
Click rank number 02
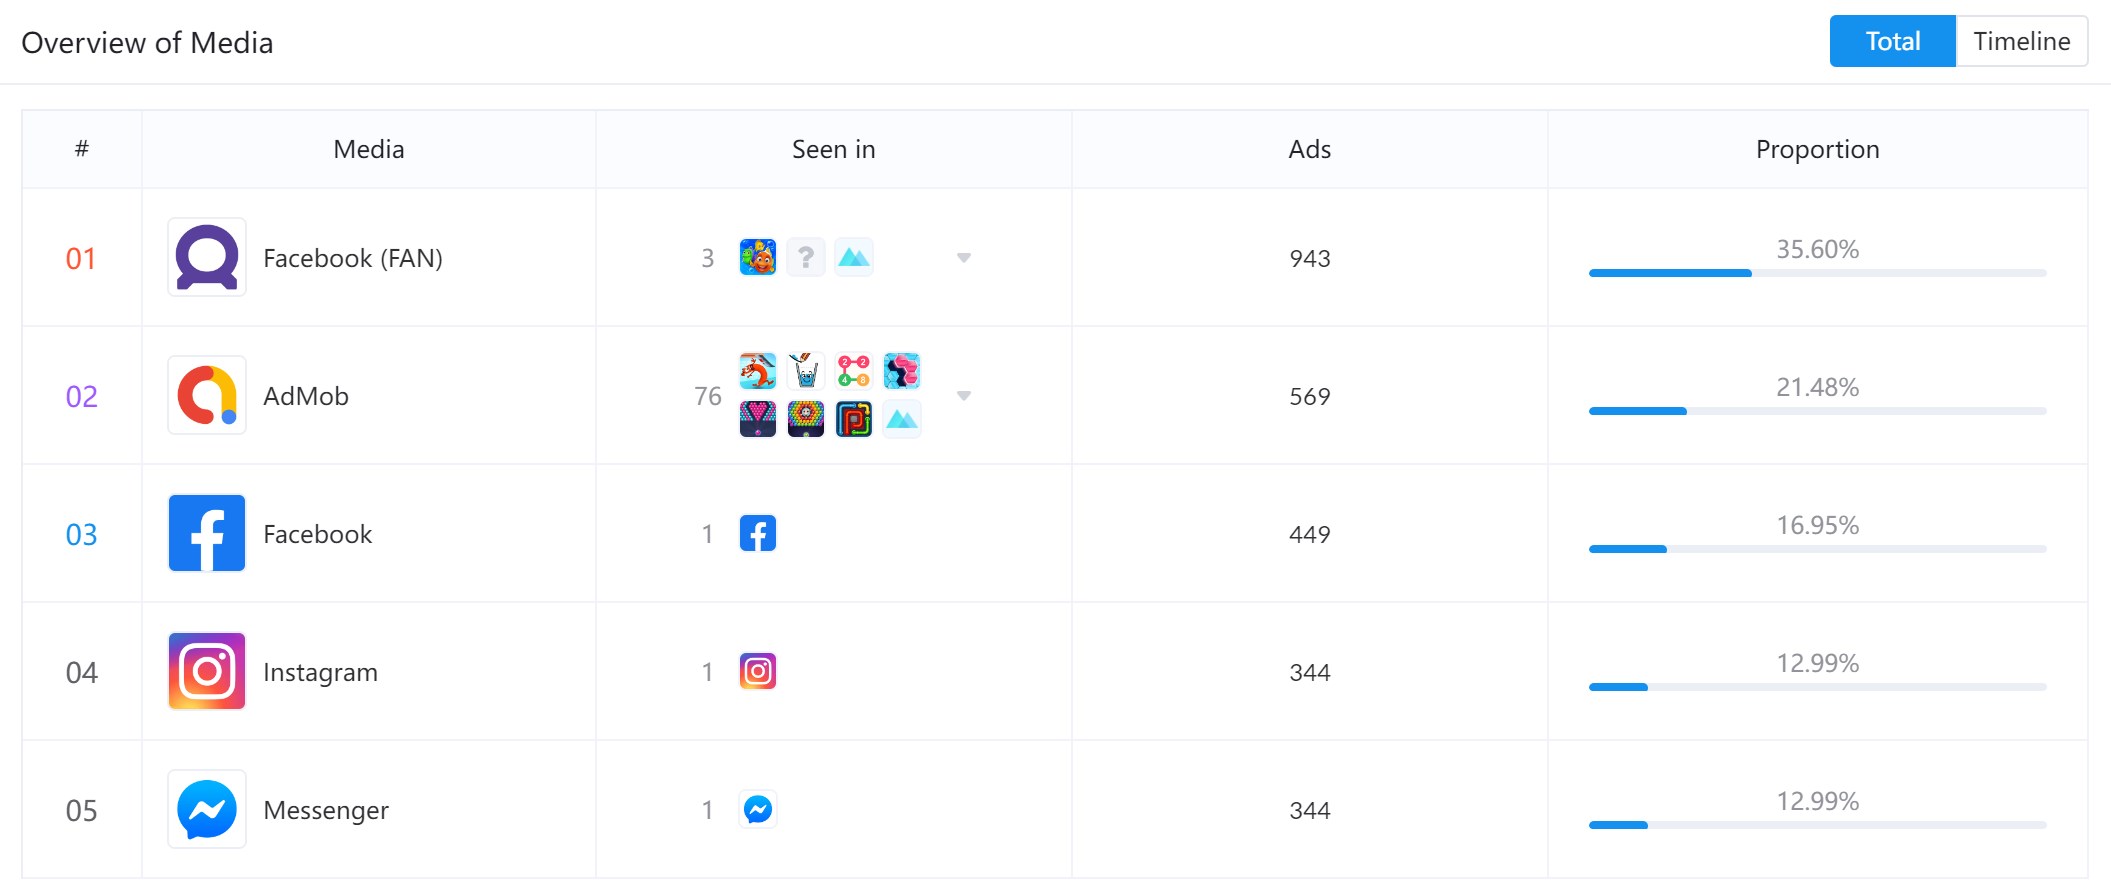pos(81,397)
